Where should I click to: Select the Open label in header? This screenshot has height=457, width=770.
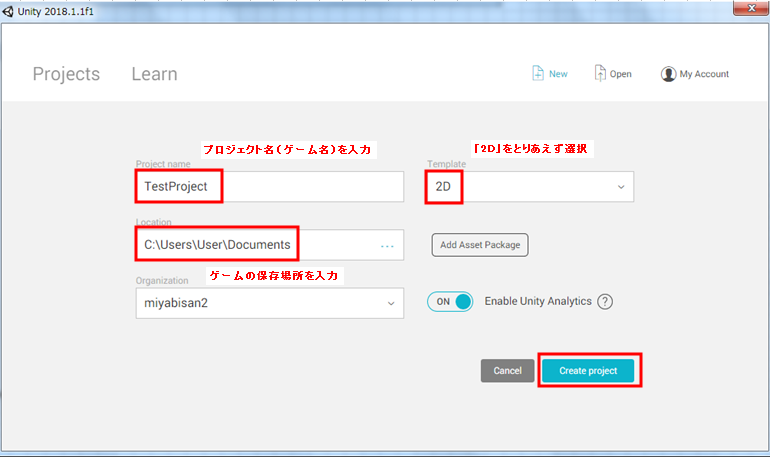coord(621,74)
